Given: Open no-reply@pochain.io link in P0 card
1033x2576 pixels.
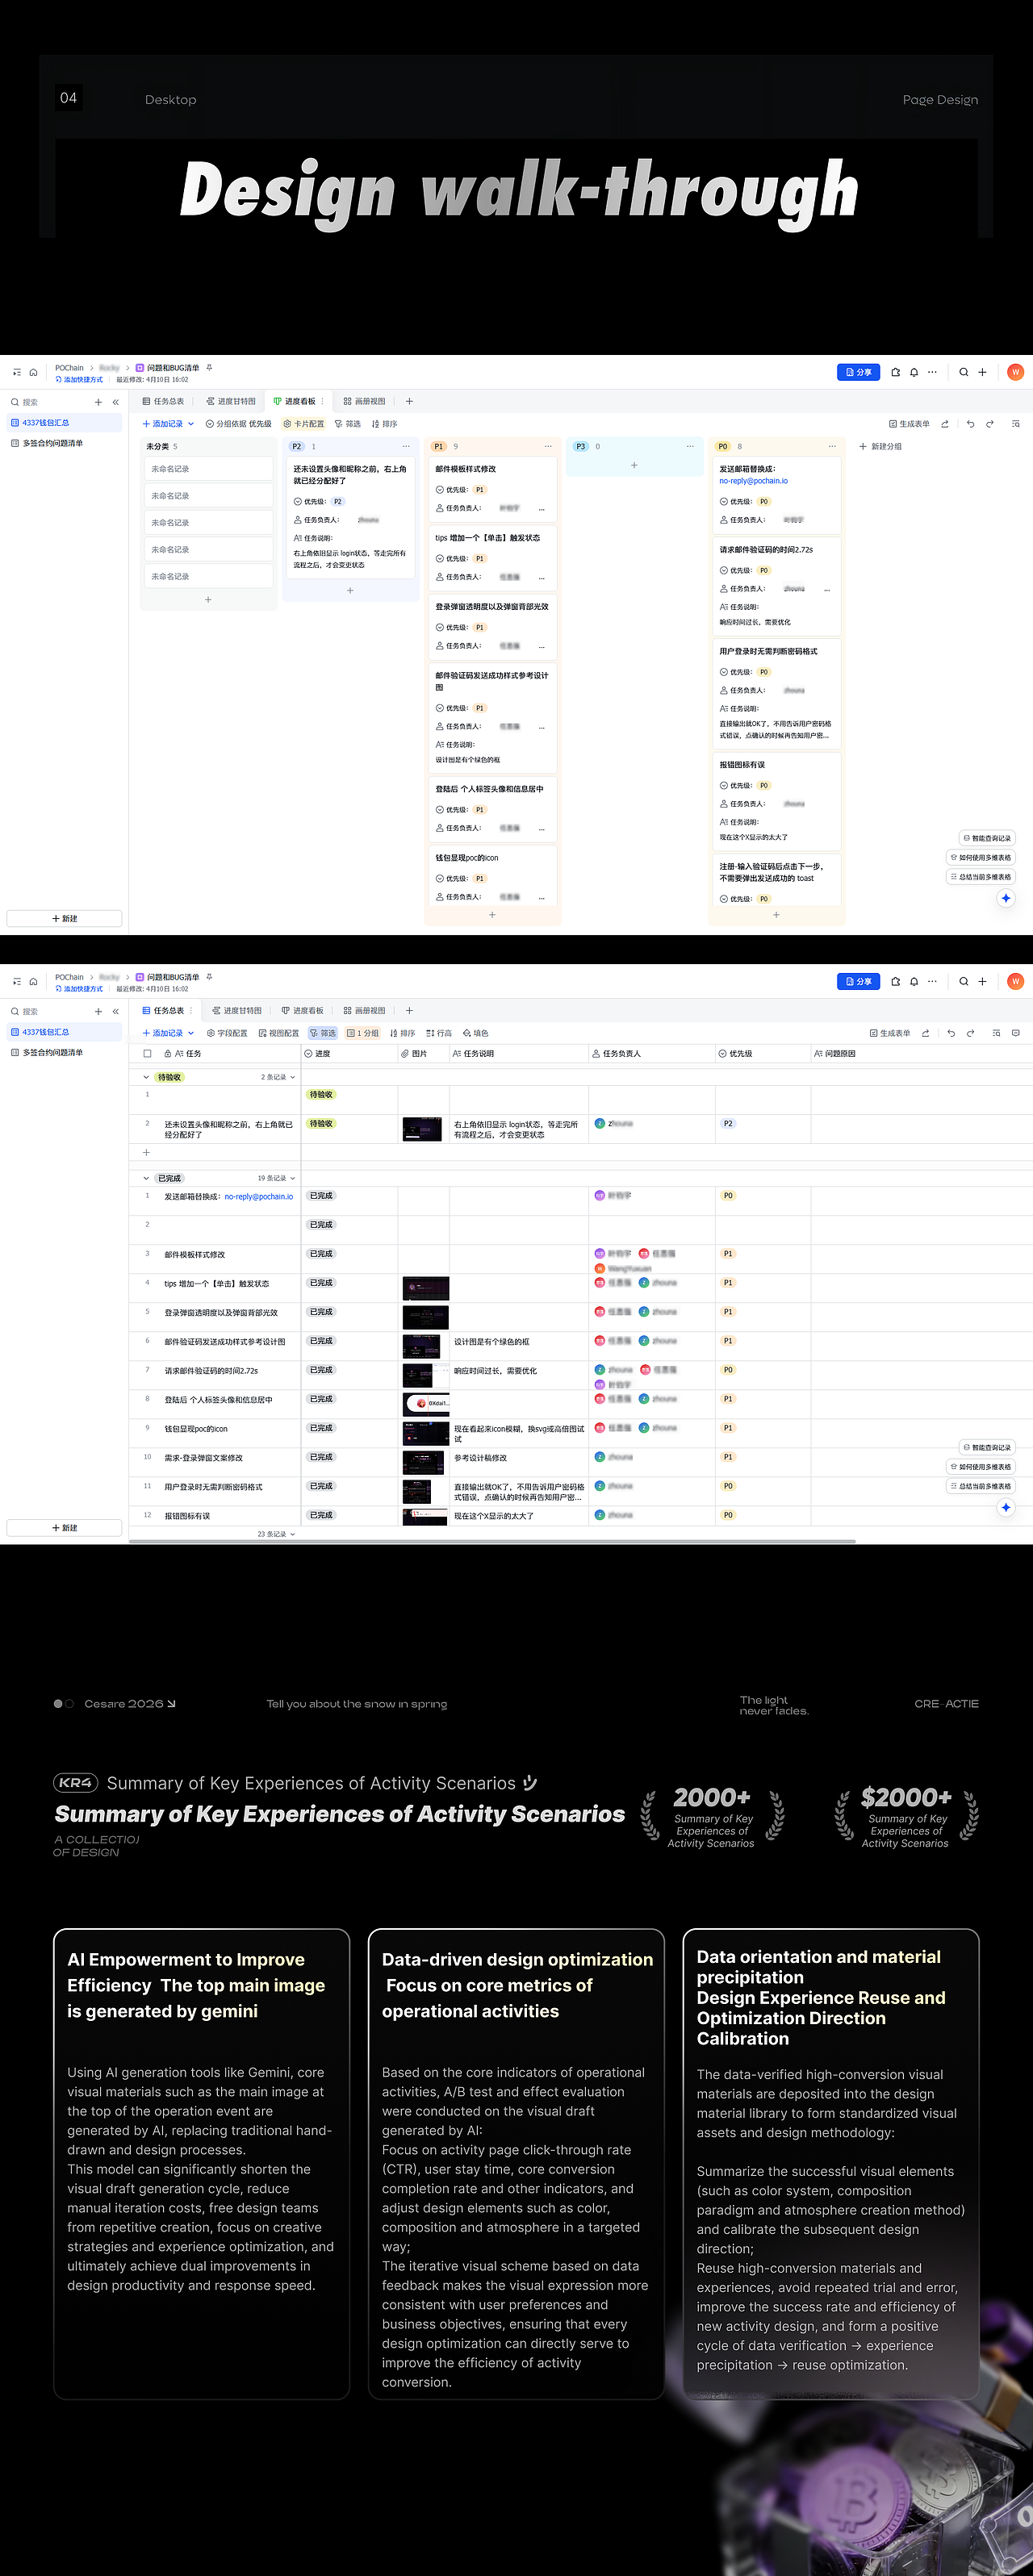Looking at the screenshot, I should (753, 481).
